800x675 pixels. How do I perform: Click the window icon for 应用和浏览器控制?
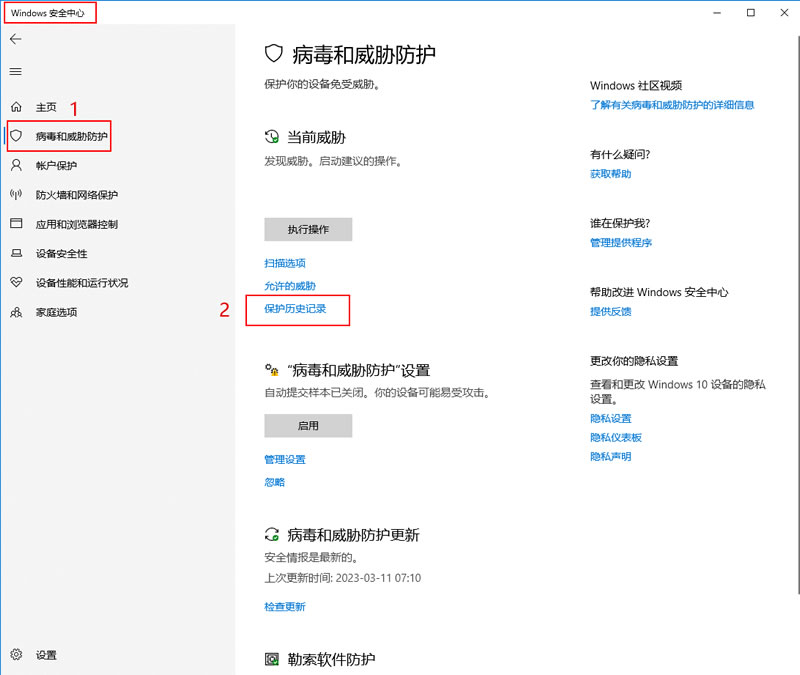[x=16, y=223]
